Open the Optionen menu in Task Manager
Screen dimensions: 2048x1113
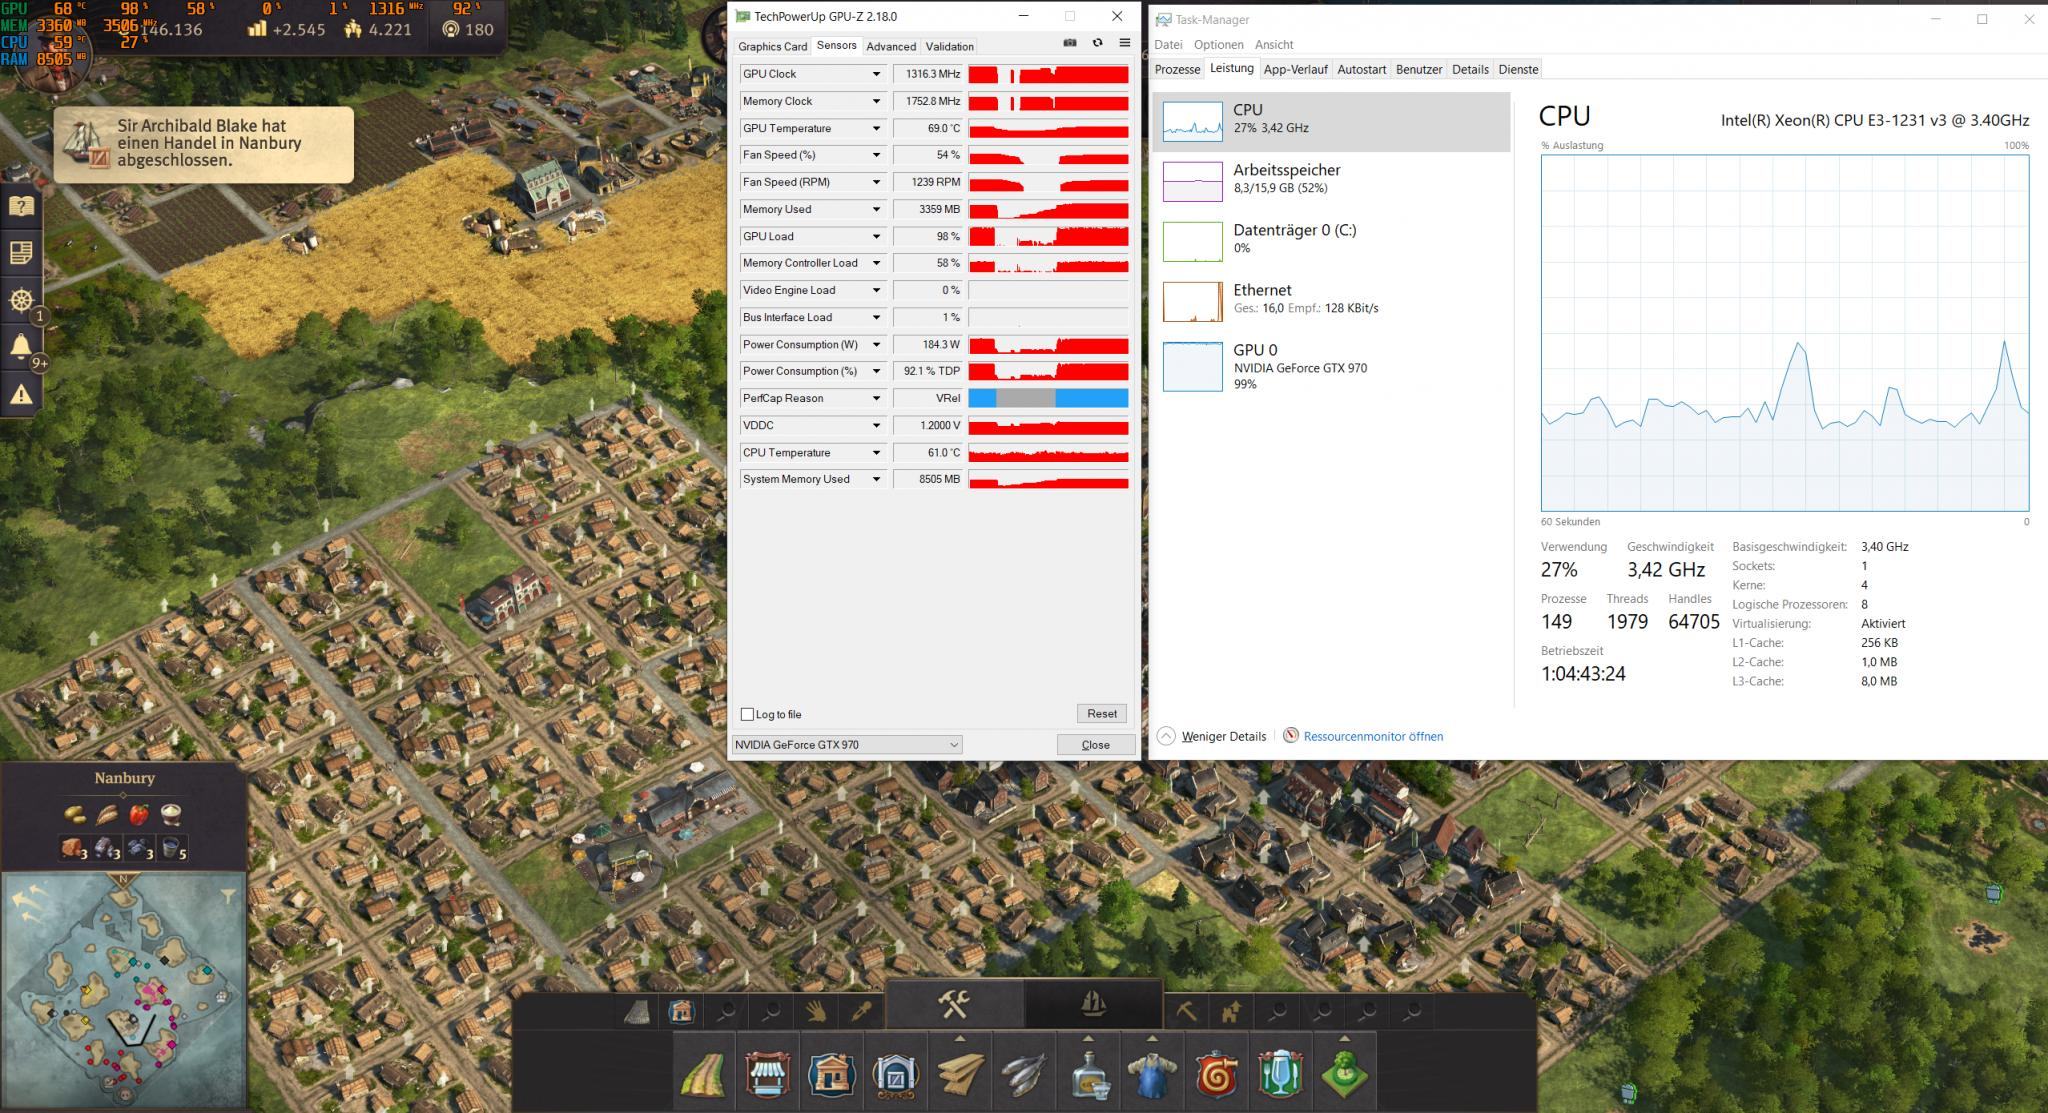[1218, 44]
